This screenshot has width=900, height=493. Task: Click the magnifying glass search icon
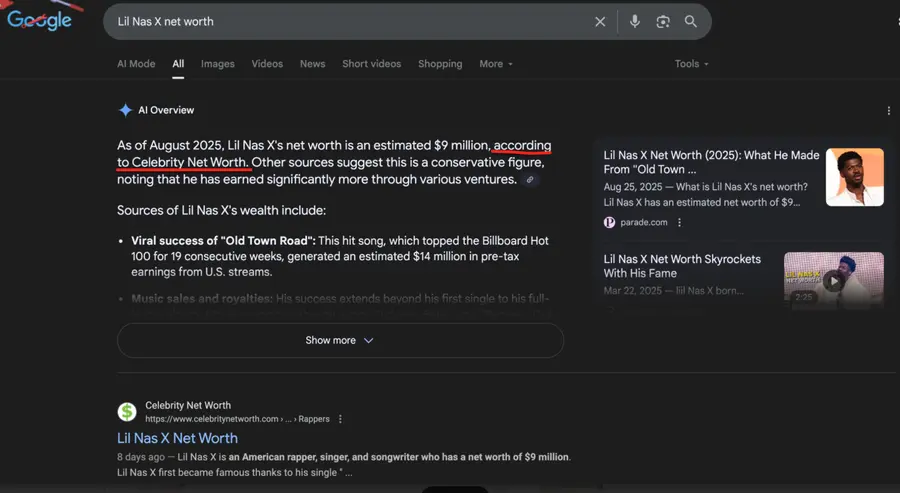point(691,22)
